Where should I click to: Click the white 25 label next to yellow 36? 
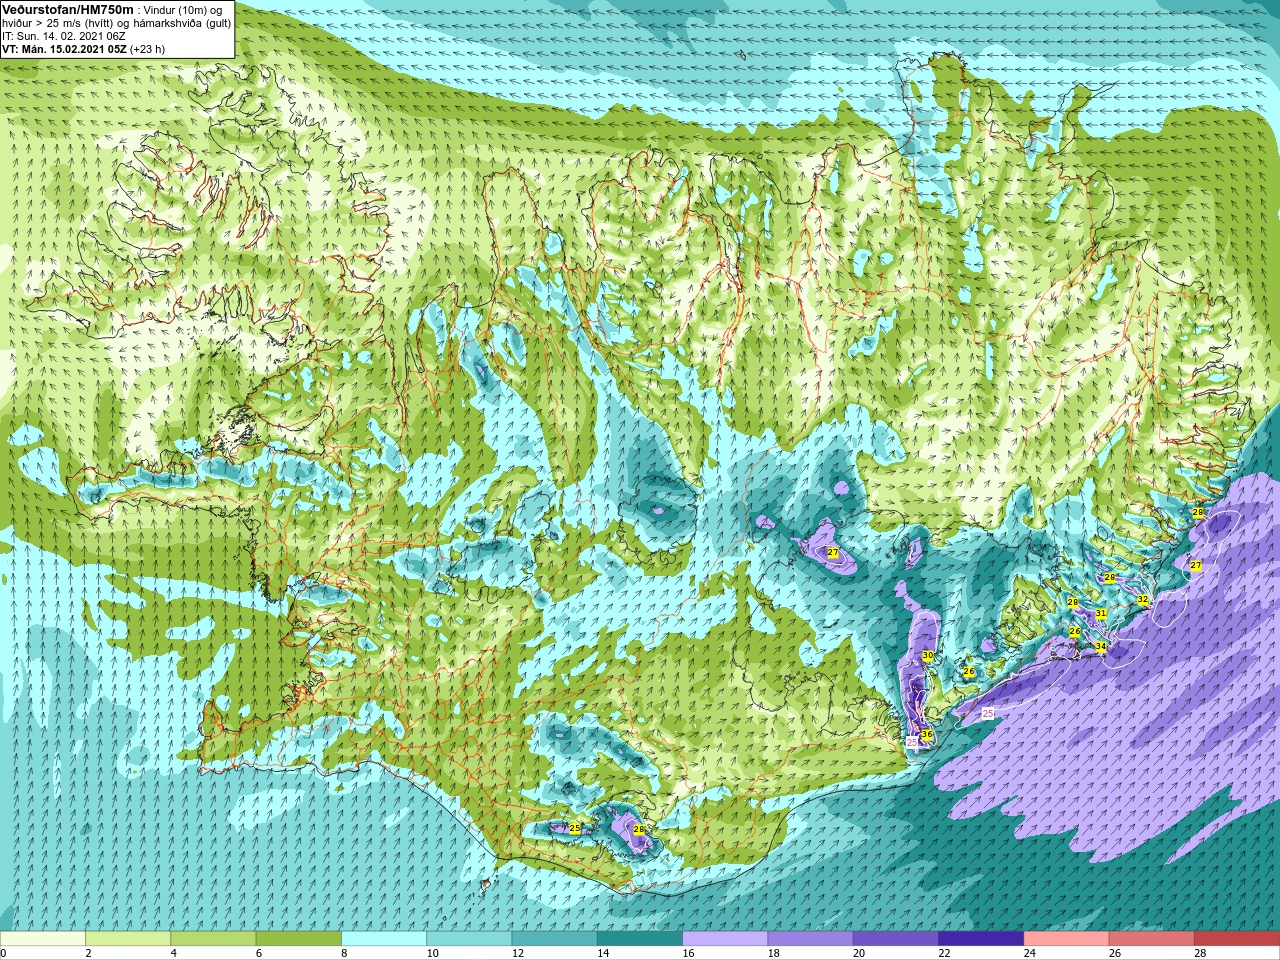tap(911, 743)
